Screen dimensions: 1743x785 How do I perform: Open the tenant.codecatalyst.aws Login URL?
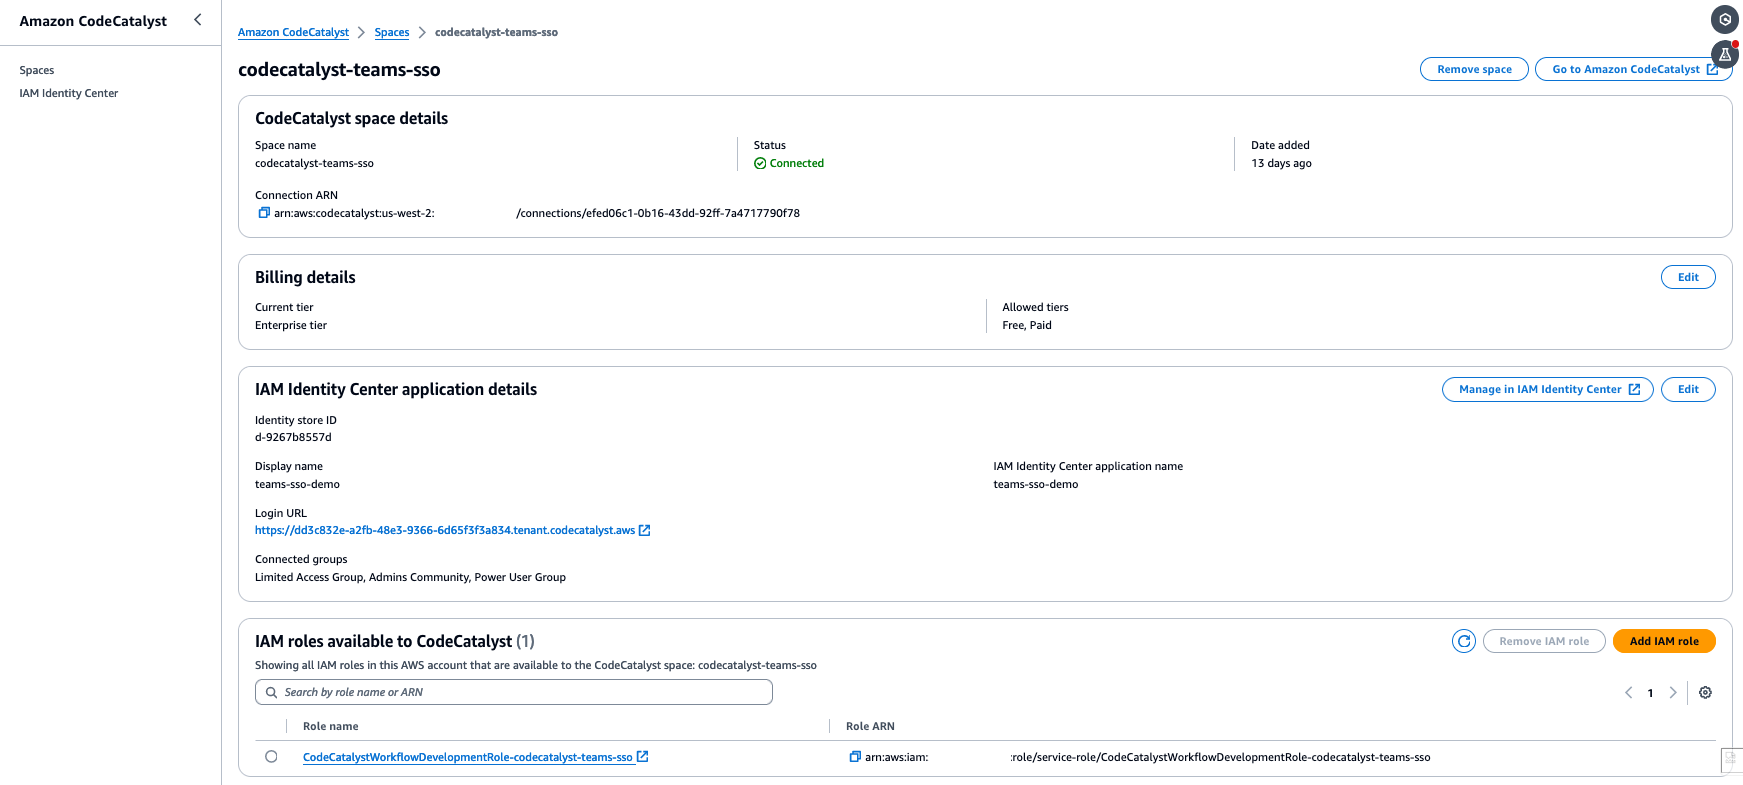click(x=445, y=530)
